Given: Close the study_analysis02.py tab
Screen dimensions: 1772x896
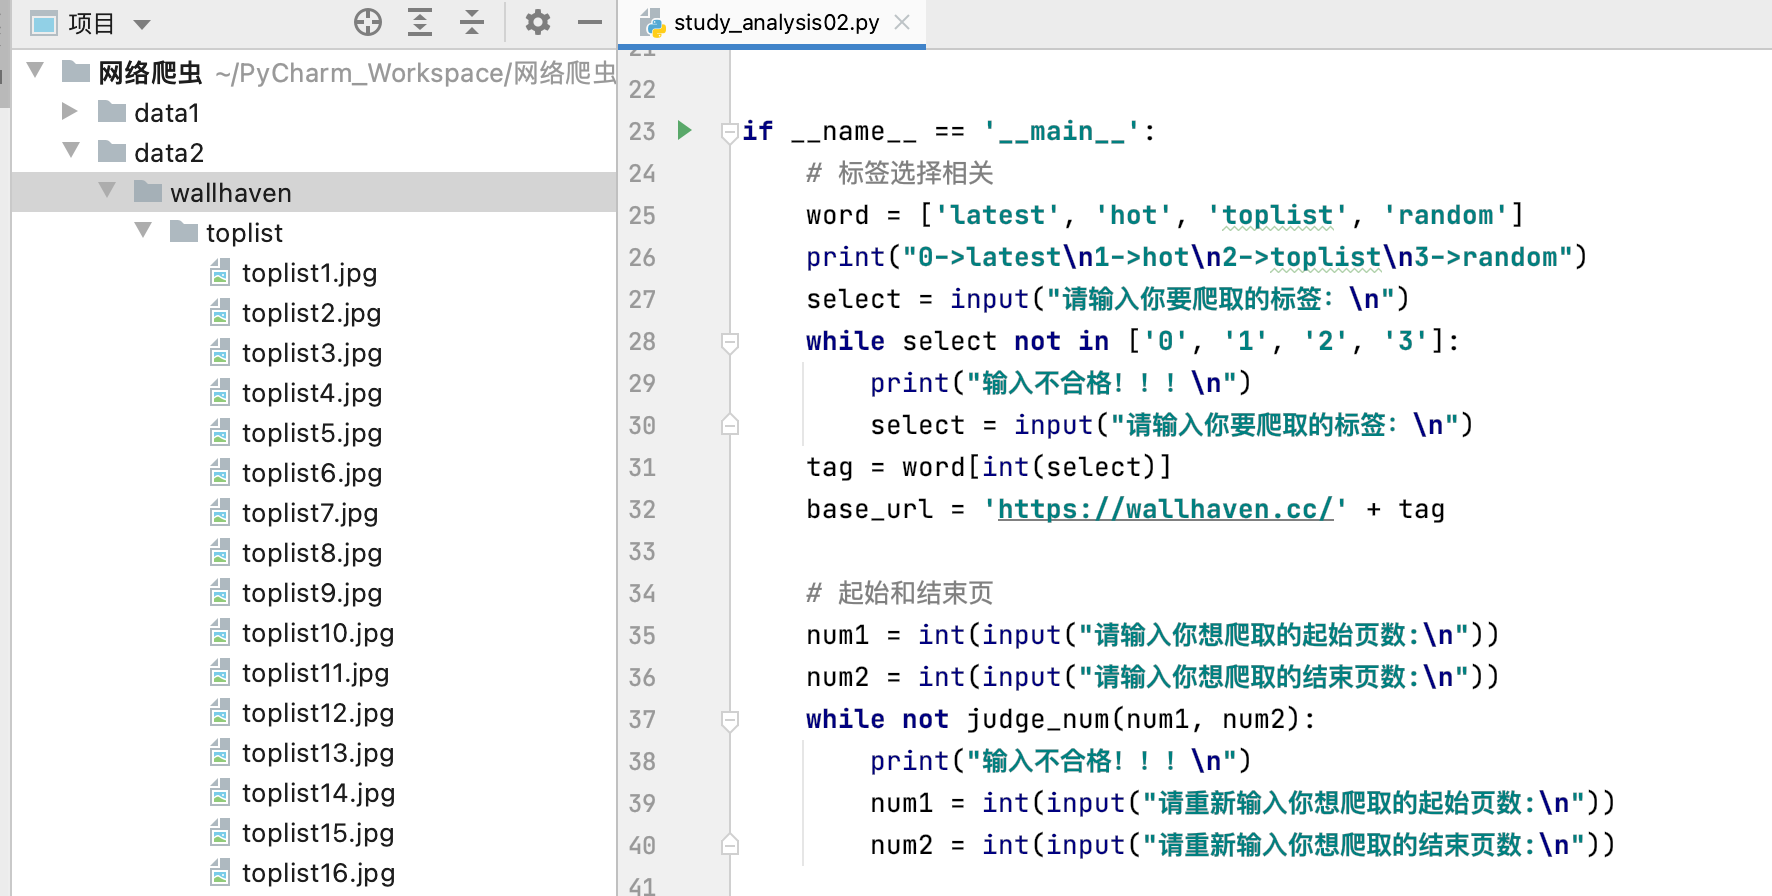Looking at the screenshot, I should coord(902,22).
